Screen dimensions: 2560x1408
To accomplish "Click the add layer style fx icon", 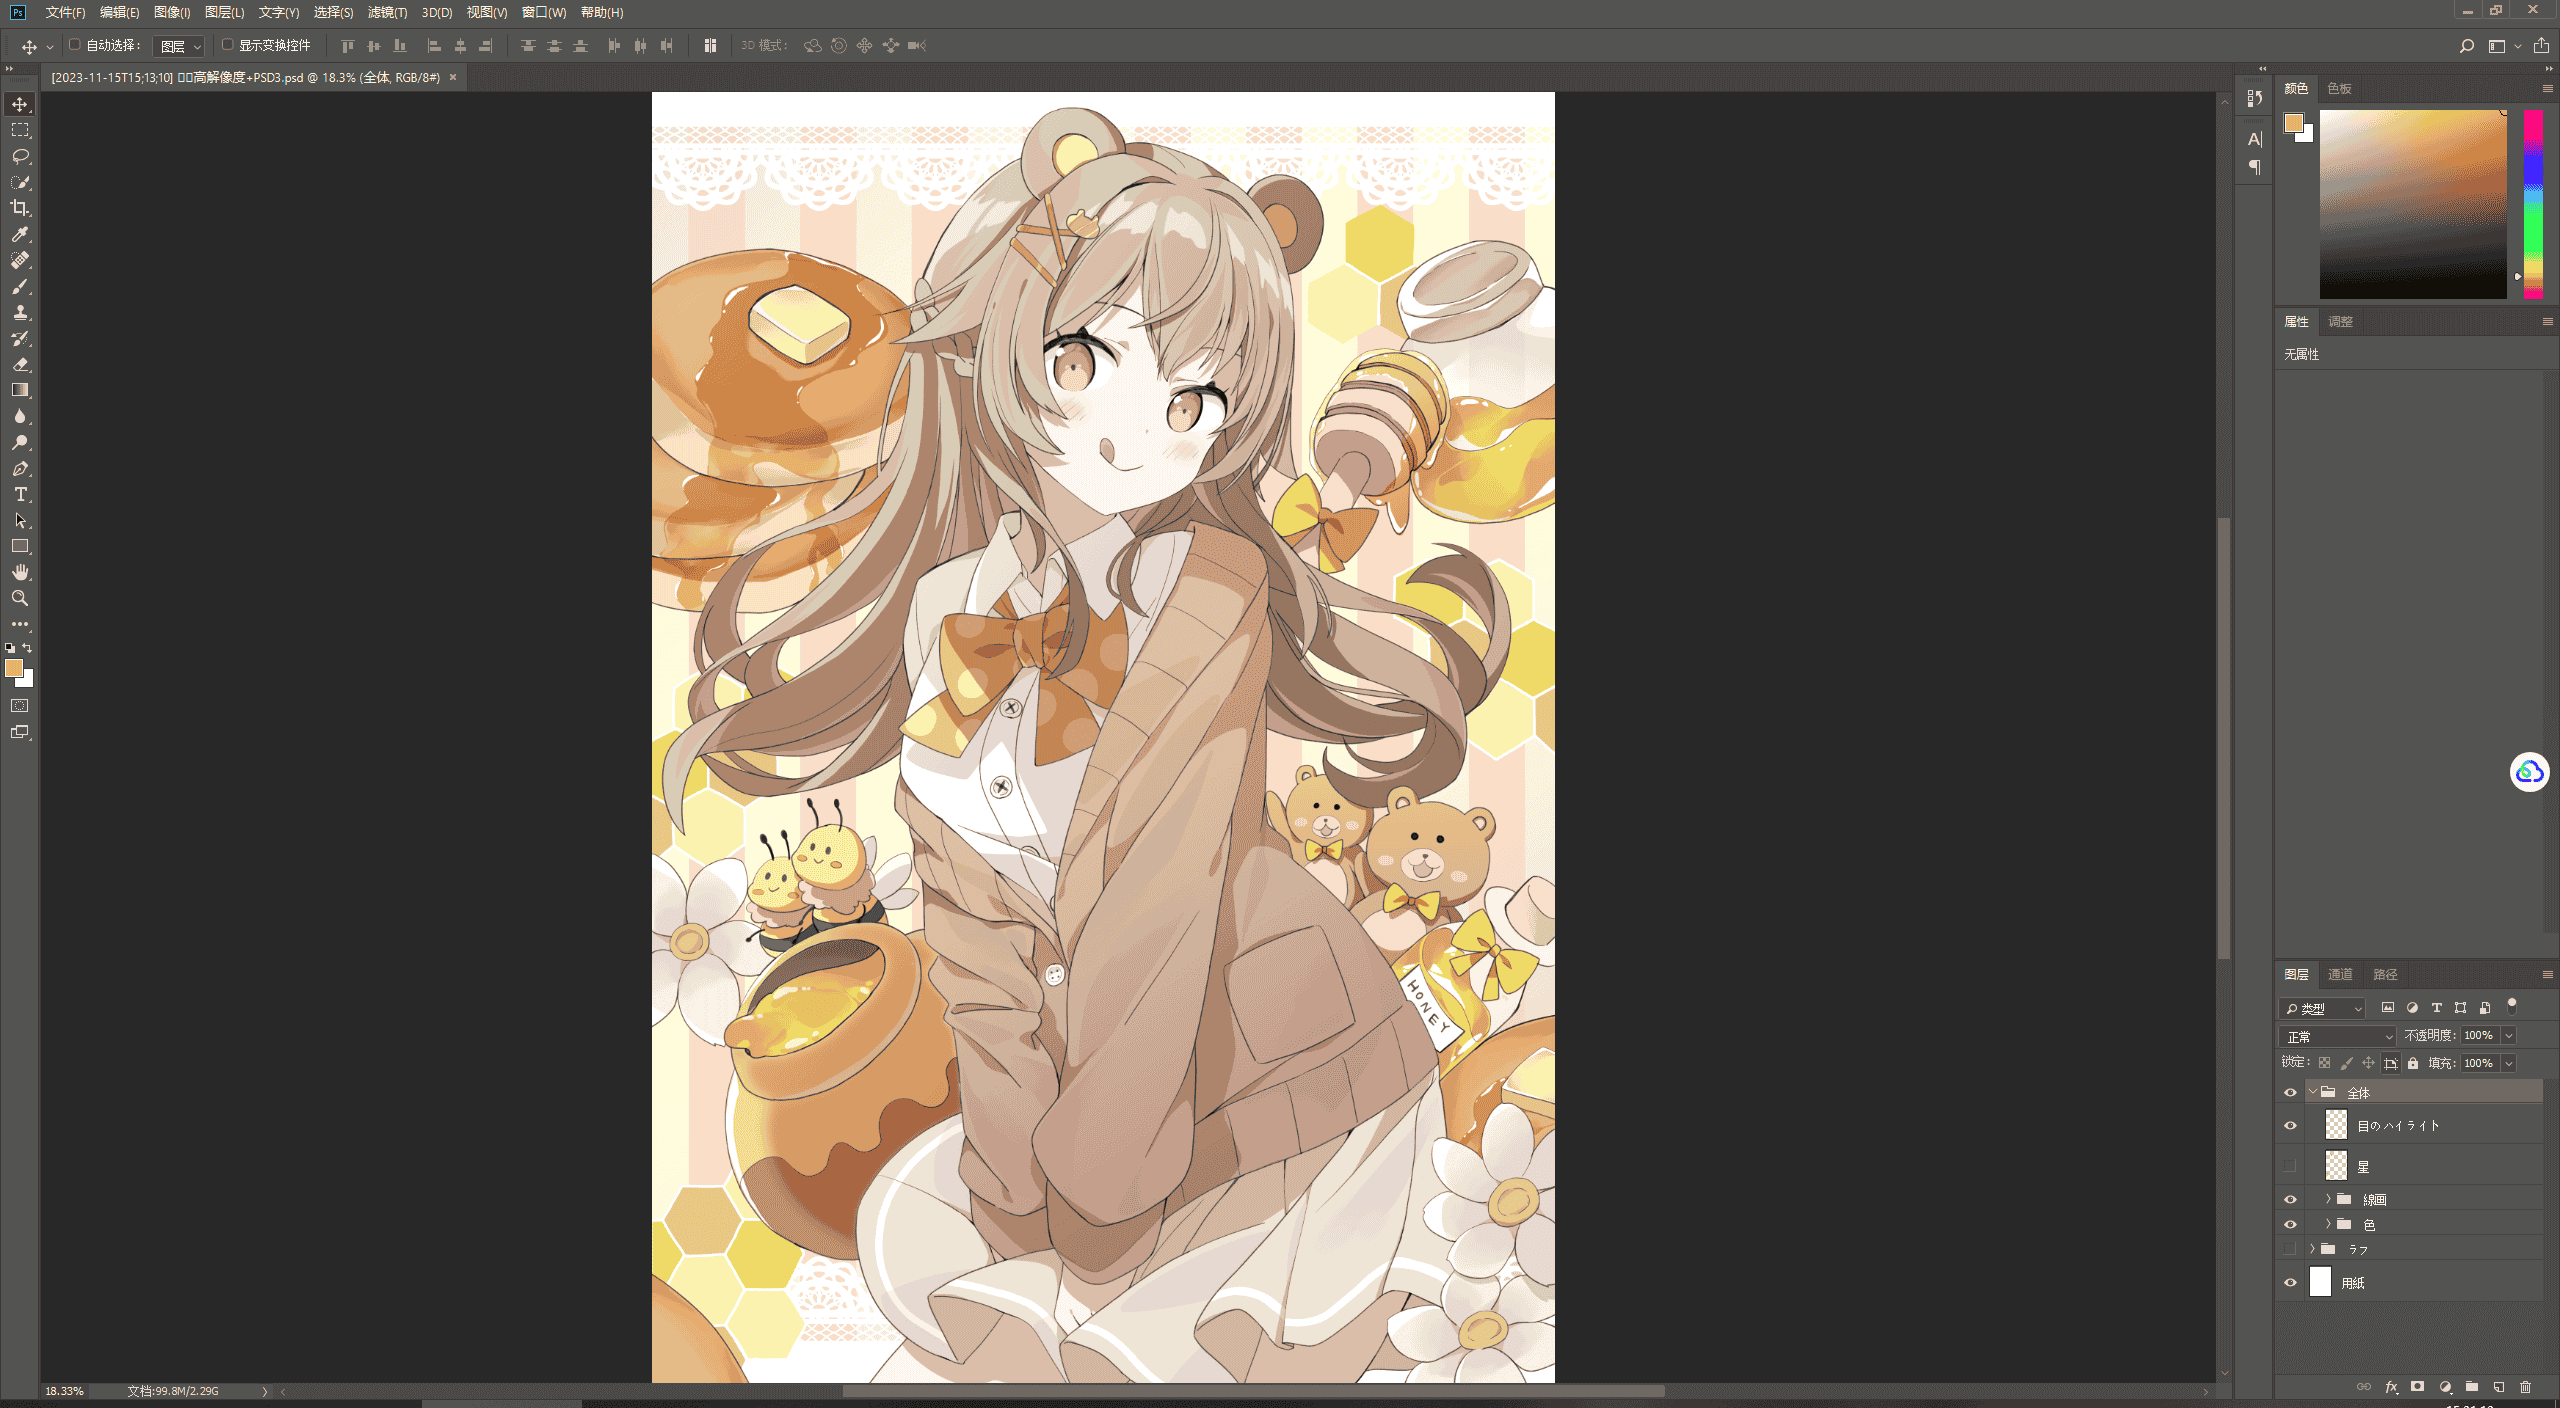I will (2391, 1387).
